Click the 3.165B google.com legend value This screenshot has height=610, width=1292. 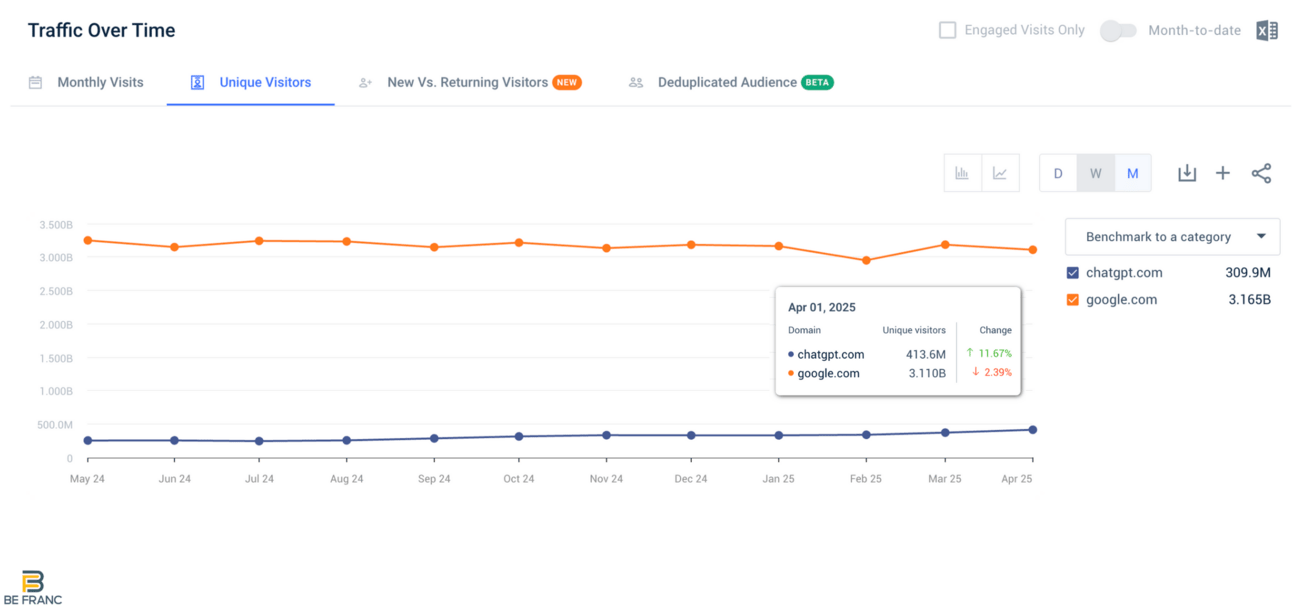click(x=1249, y=299)
